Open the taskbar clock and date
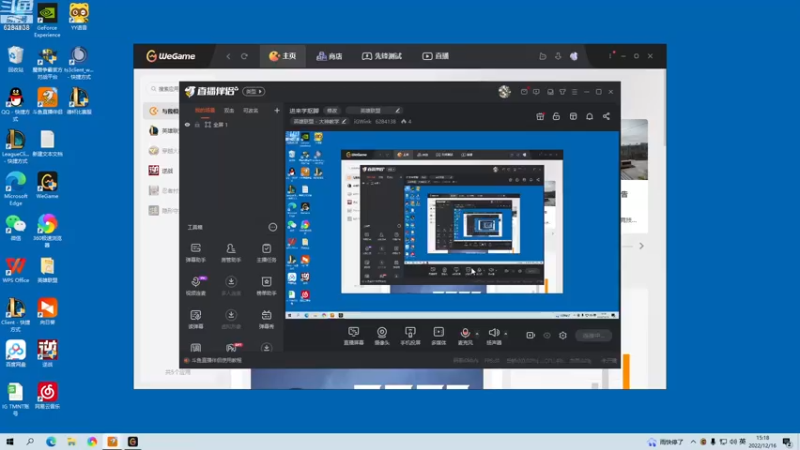The image size is (800, 450). point(762,442)
